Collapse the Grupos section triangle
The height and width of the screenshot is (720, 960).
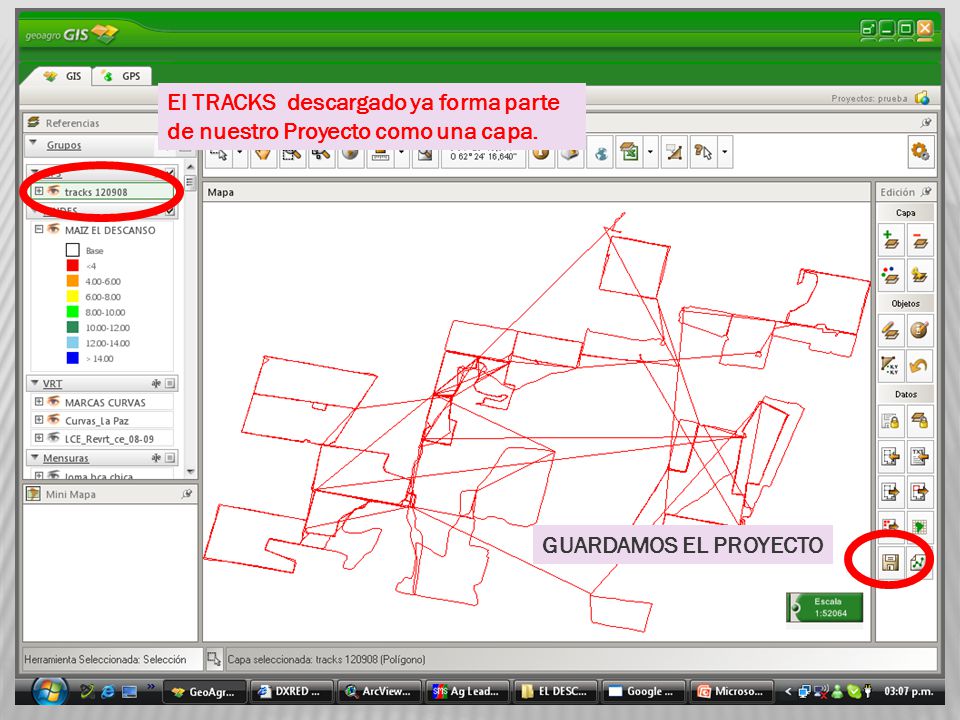(34, 144)
